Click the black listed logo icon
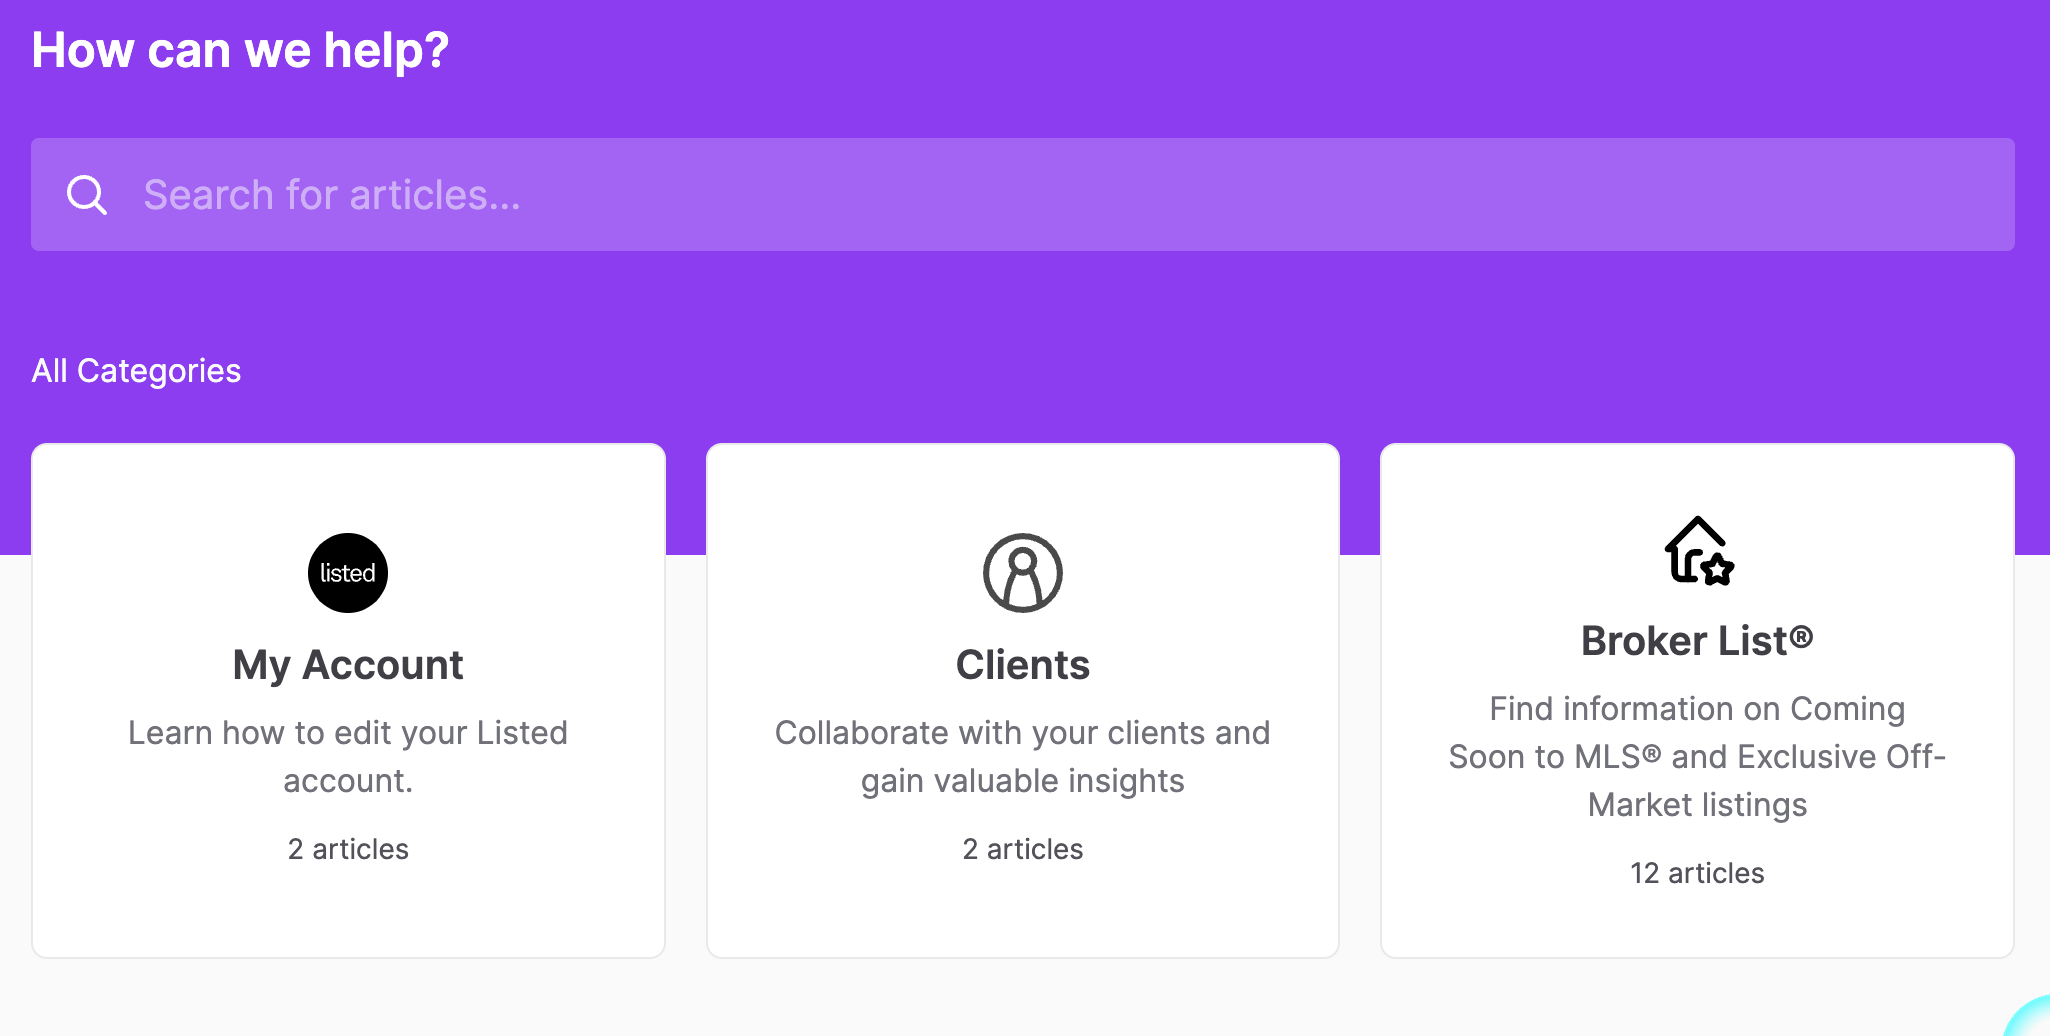Image resolution: width=2050 pixels, height=1036 pixels. pos(348,573)
